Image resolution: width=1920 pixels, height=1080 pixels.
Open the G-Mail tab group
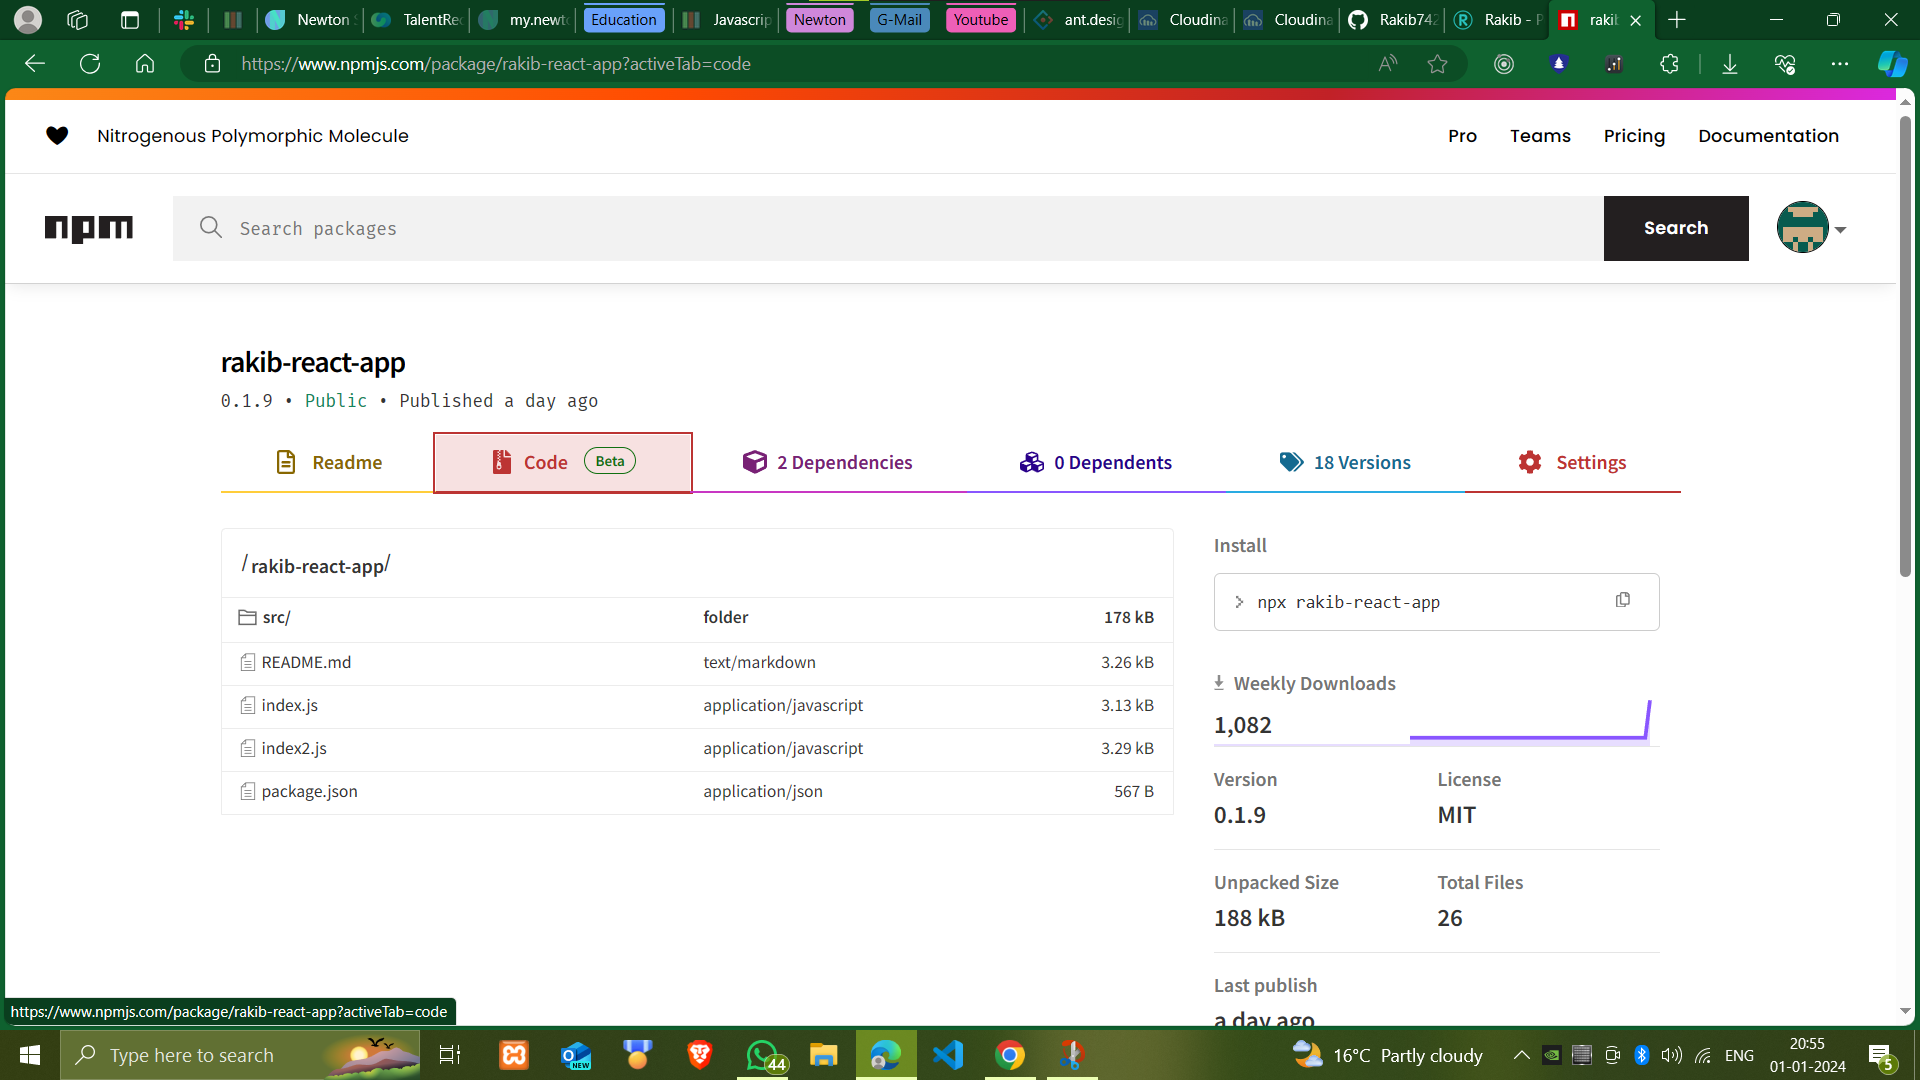[899, 20]
